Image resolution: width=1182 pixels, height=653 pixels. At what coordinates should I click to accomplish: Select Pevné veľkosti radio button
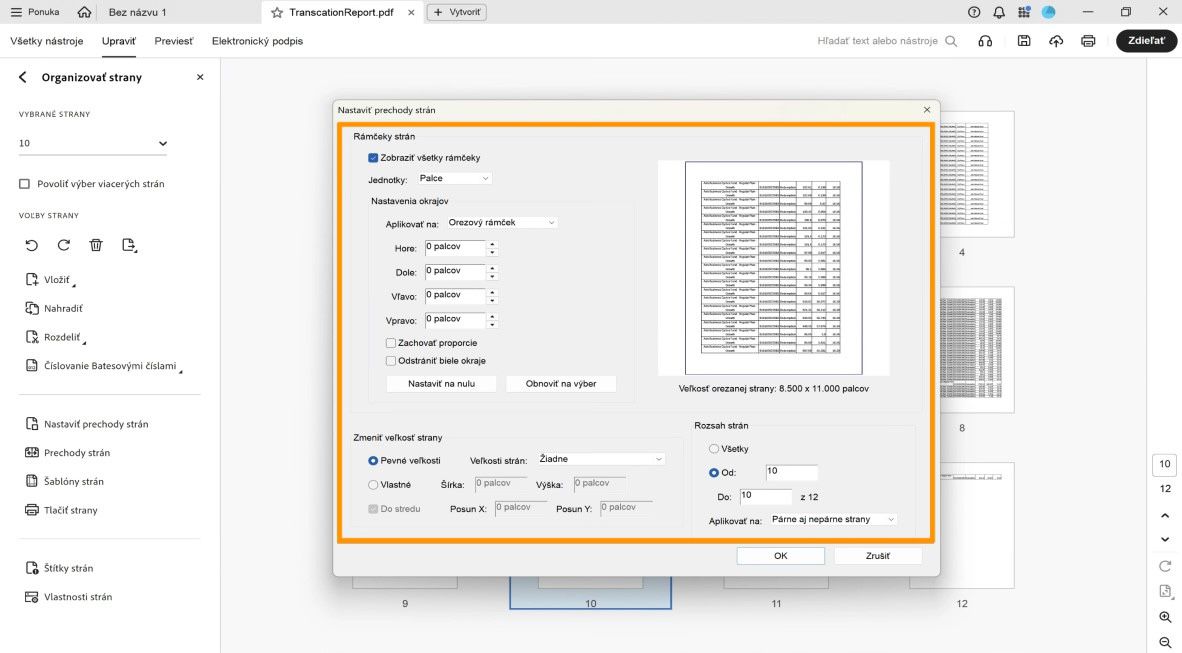pos(372,460)
